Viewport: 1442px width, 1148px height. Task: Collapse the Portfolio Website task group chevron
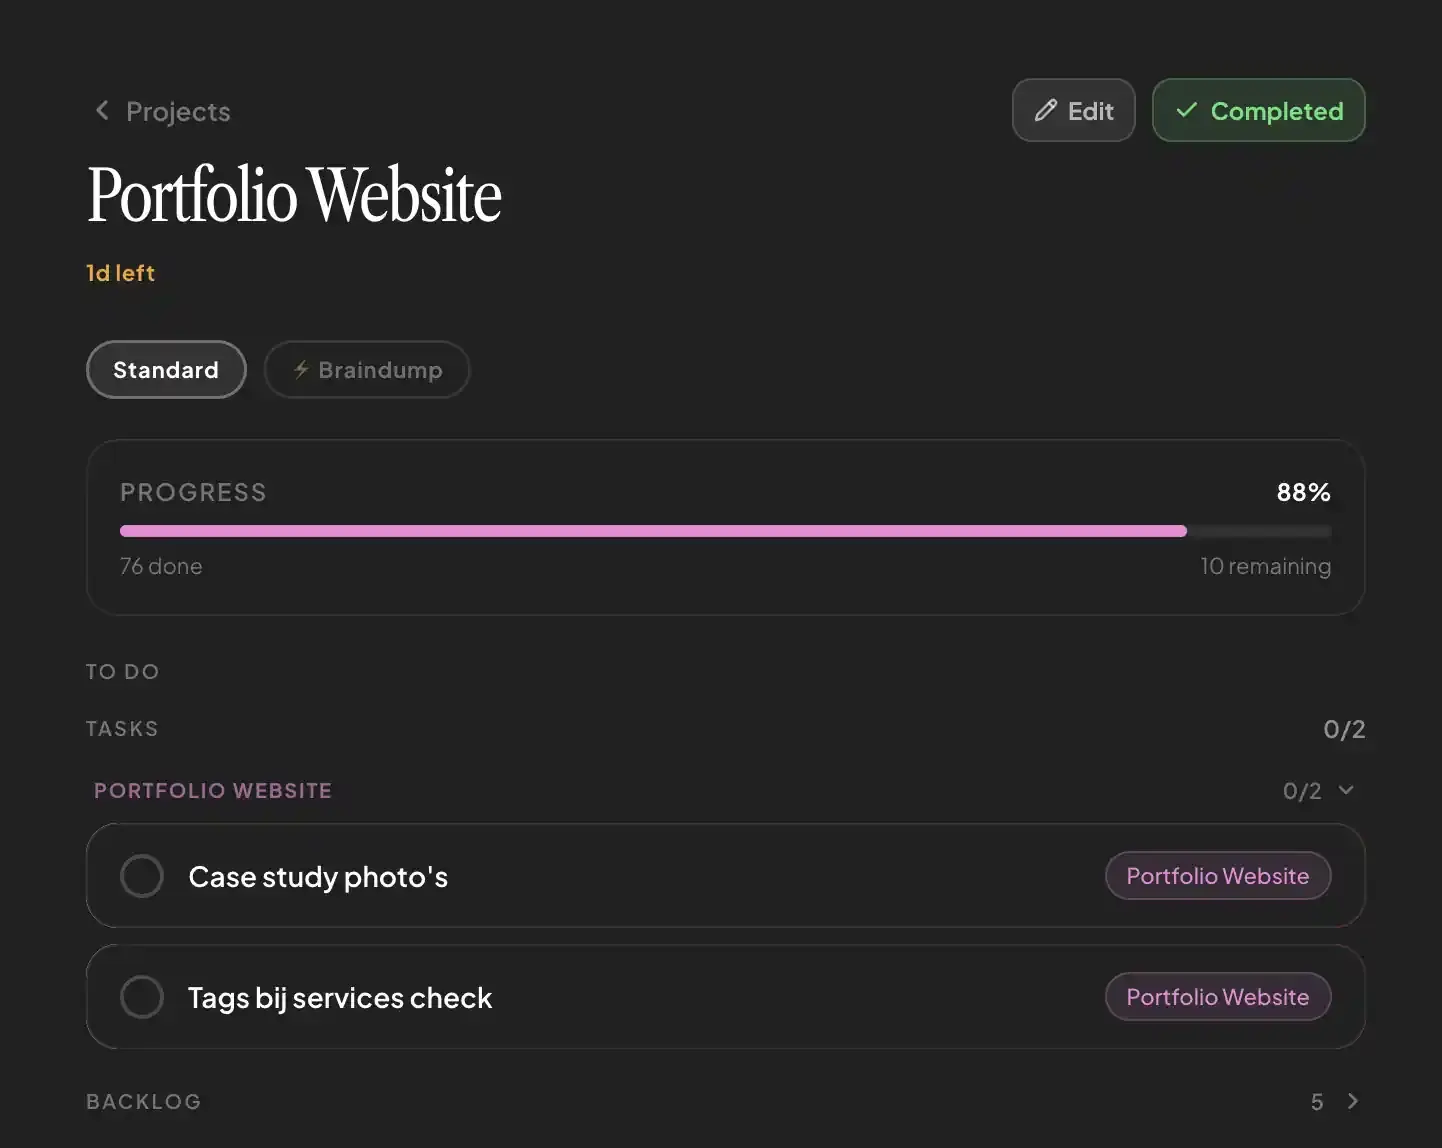(1346, 790)
